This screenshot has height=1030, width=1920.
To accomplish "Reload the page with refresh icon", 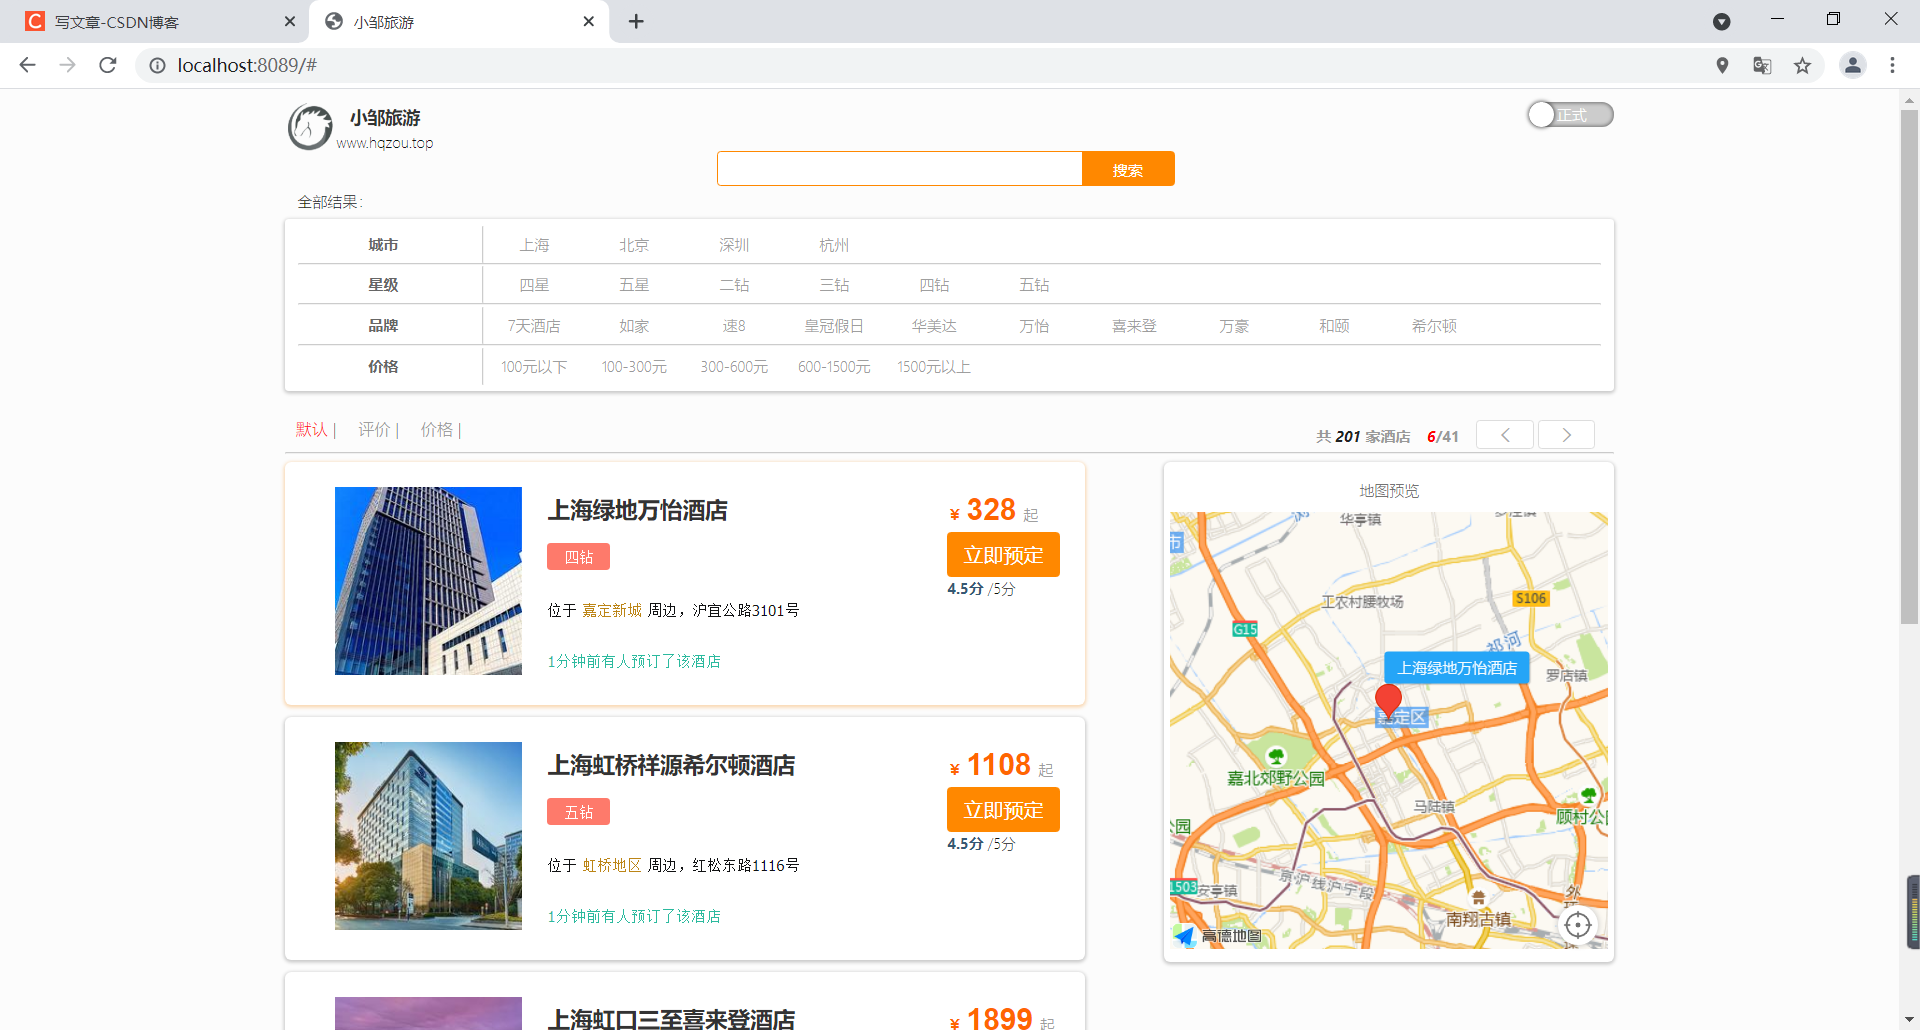I will [x=108, y=65].
